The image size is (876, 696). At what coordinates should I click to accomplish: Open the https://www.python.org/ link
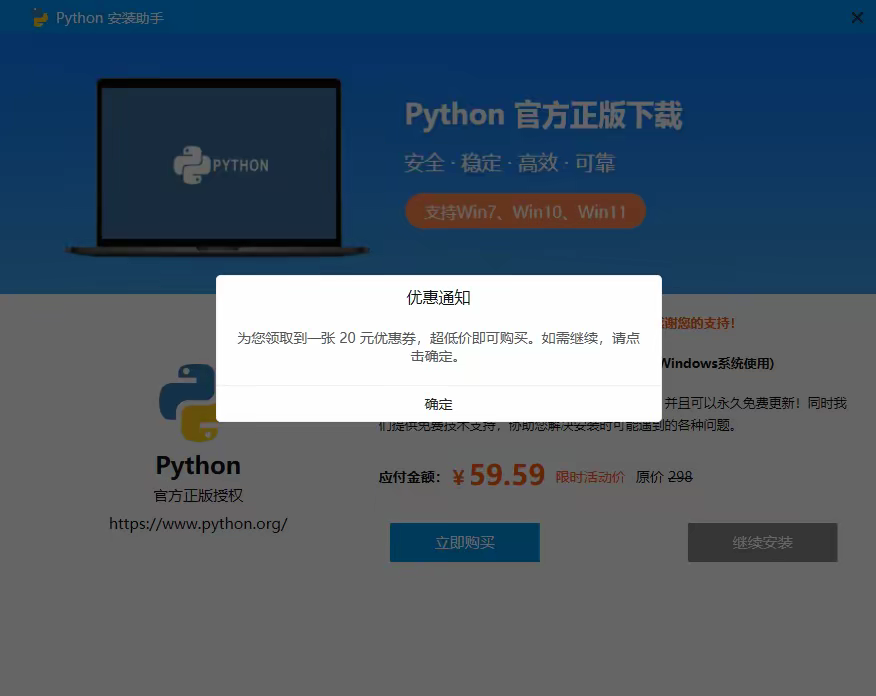coord(198,523)
